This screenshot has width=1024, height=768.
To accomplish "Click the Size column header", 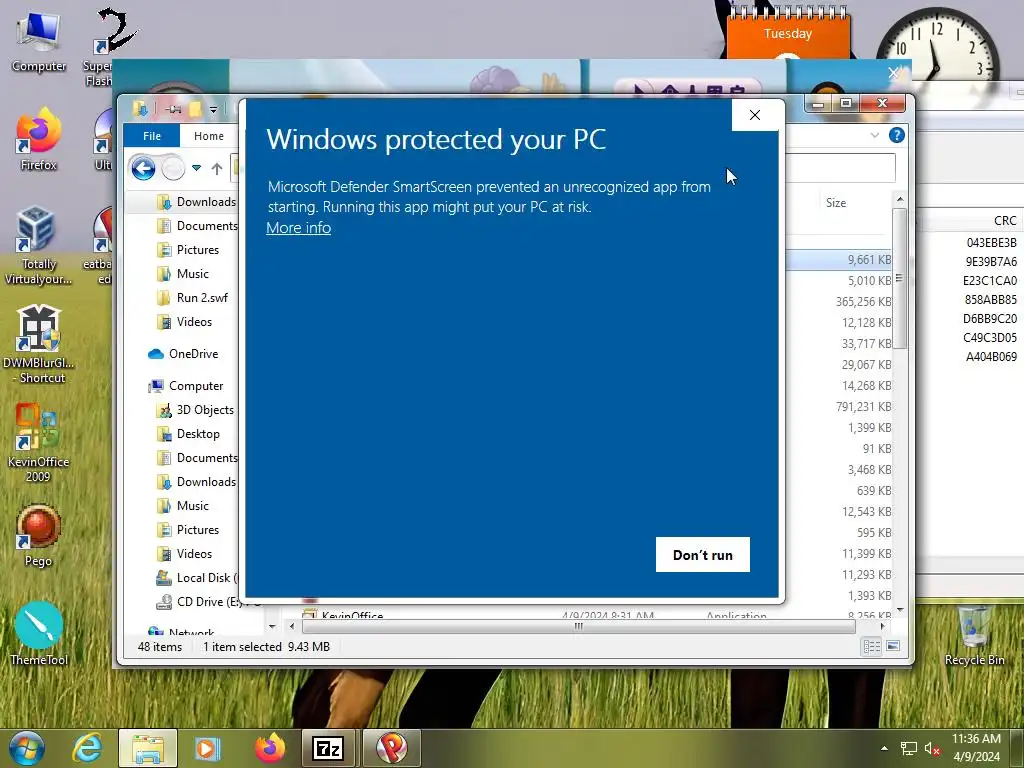I will [x=836, y=203].
